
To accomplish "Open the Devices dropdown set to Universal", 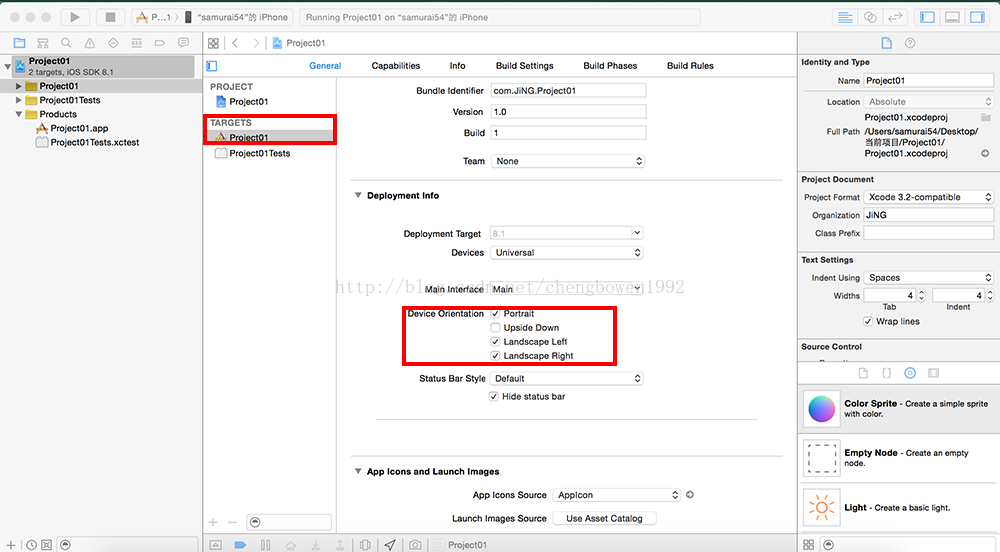I will [x=566, y=252].
